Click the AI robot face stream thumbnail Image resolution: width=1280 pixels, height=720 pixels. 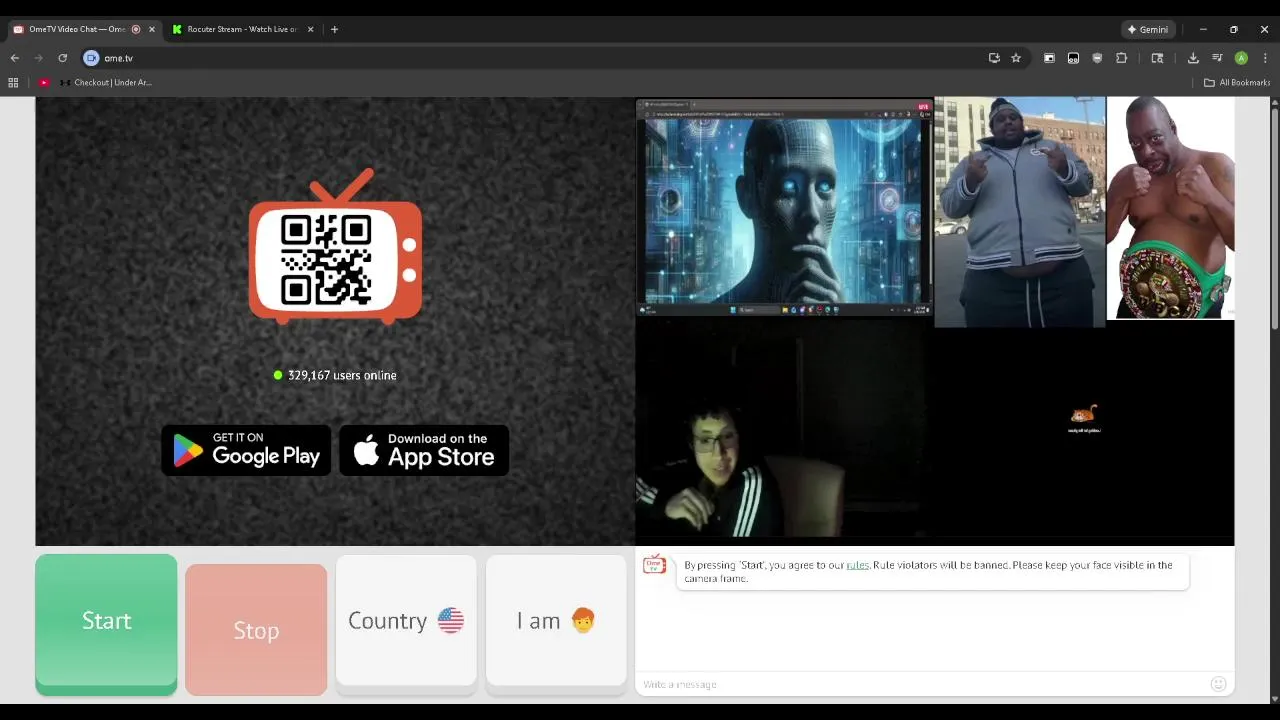(784, 208)
